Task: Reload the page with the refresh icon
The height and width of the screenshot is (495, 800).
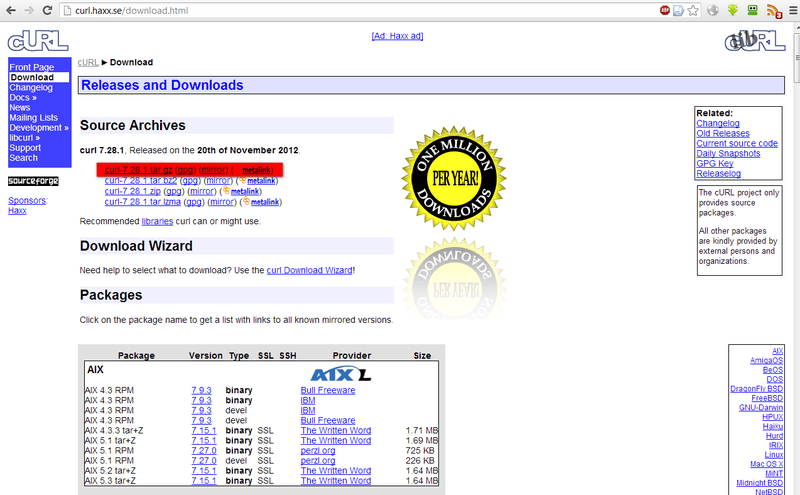Action: click(x=47, y=10)
